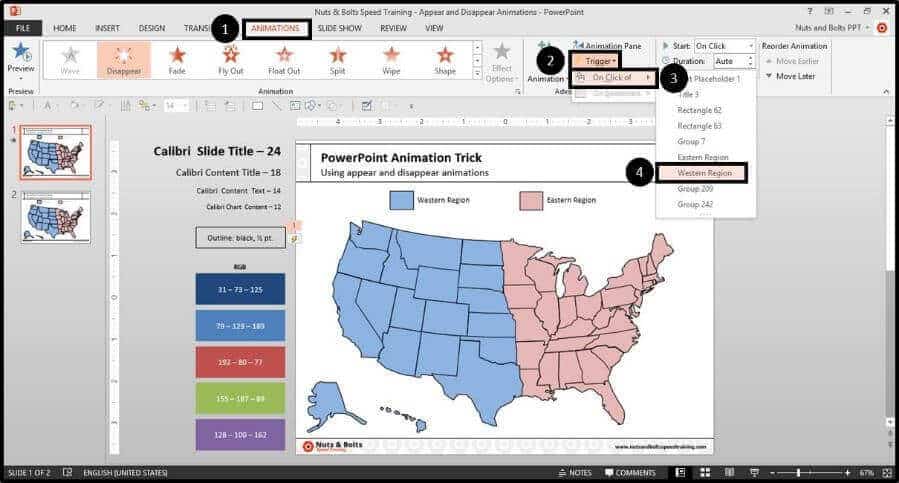Click the Preview star icon
Image resolution: width=899 pixels, height=483 pixels.
click(x=21, y=52)
